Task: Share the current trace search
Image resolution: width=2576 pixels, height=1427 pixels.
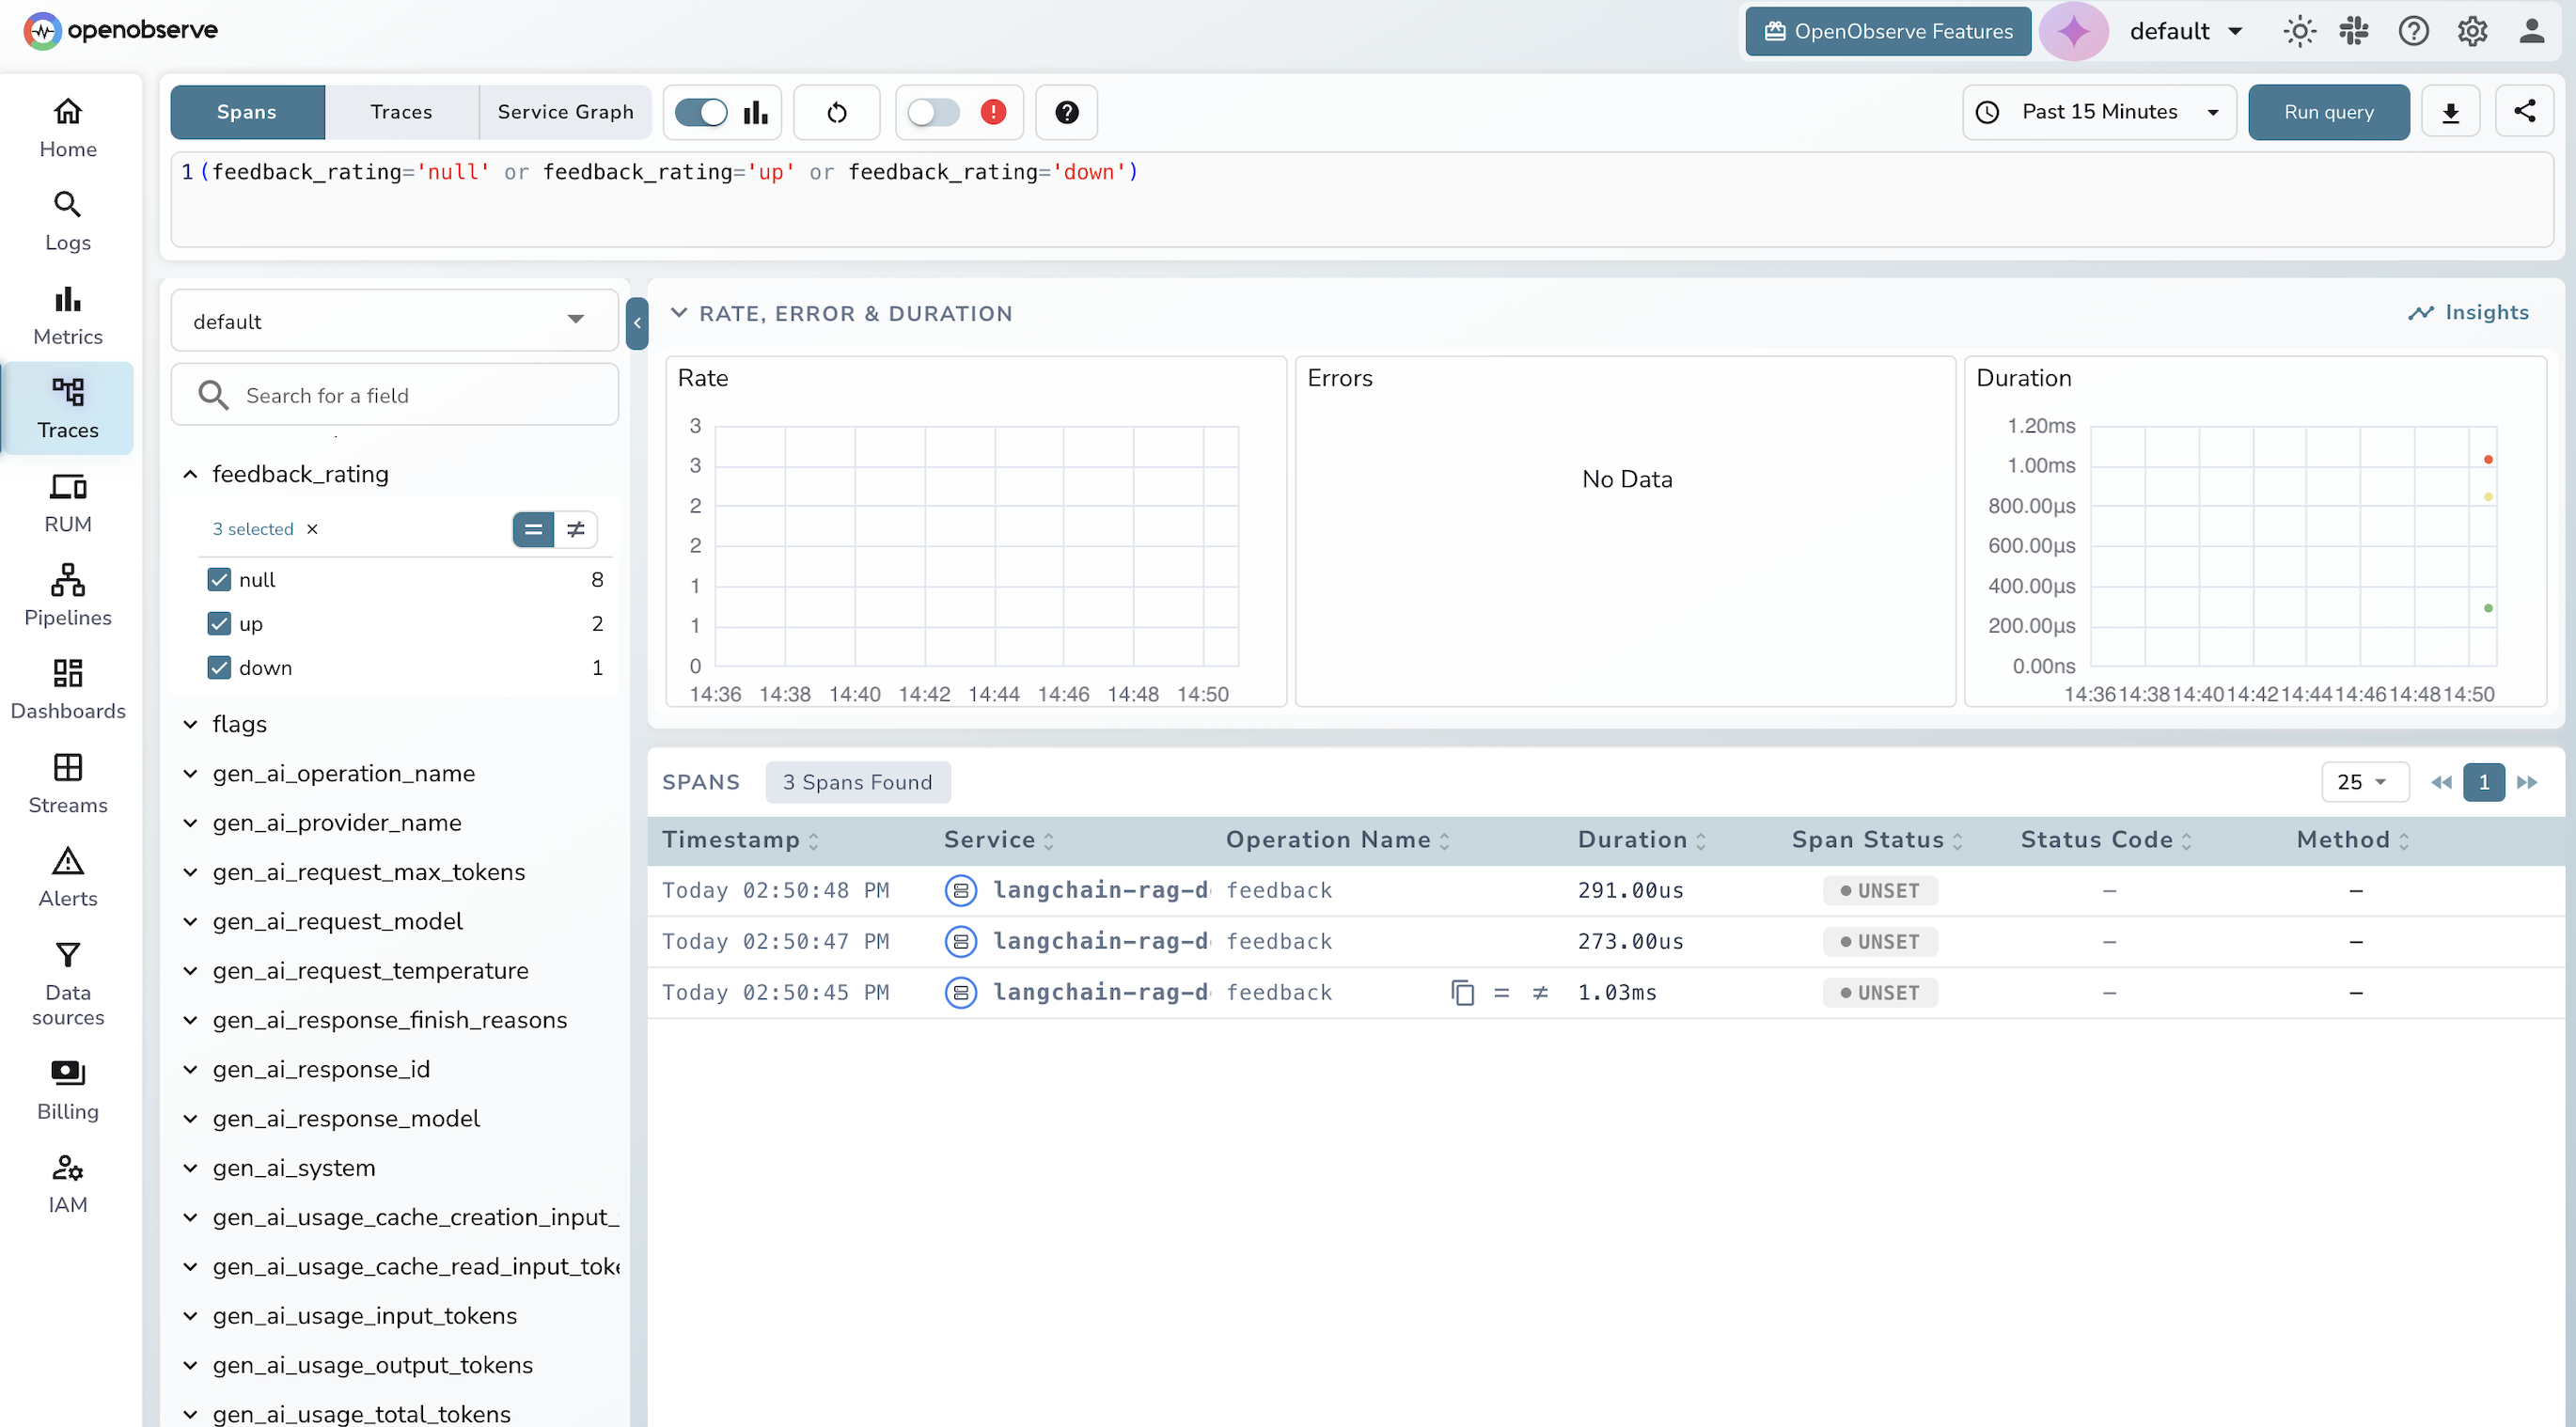Action: (2526, 112)
